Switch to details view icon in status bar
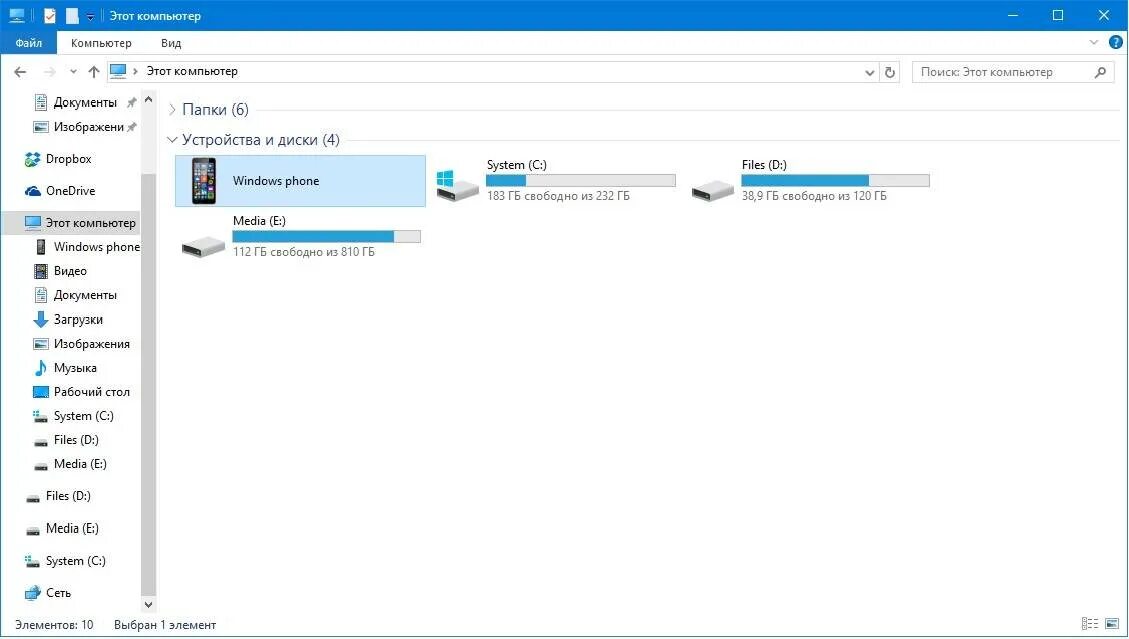The height and width of the screenshot is (639, 1129). pos(1090,624)
